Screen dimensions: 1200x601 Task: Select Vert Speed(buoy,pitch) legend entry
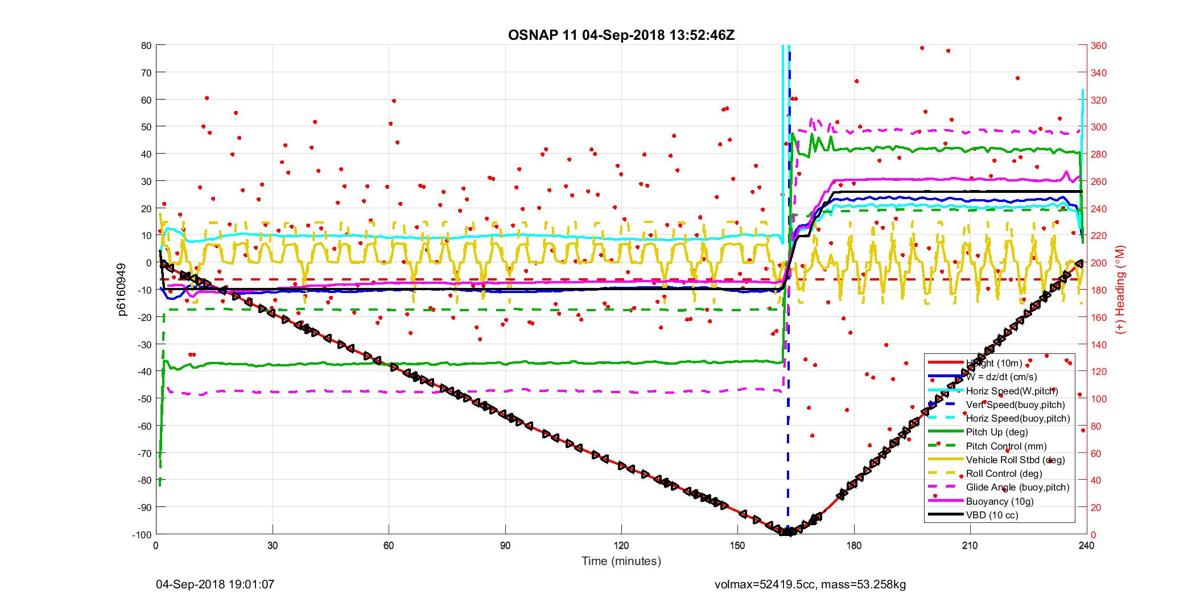(x=1017, y=403)
